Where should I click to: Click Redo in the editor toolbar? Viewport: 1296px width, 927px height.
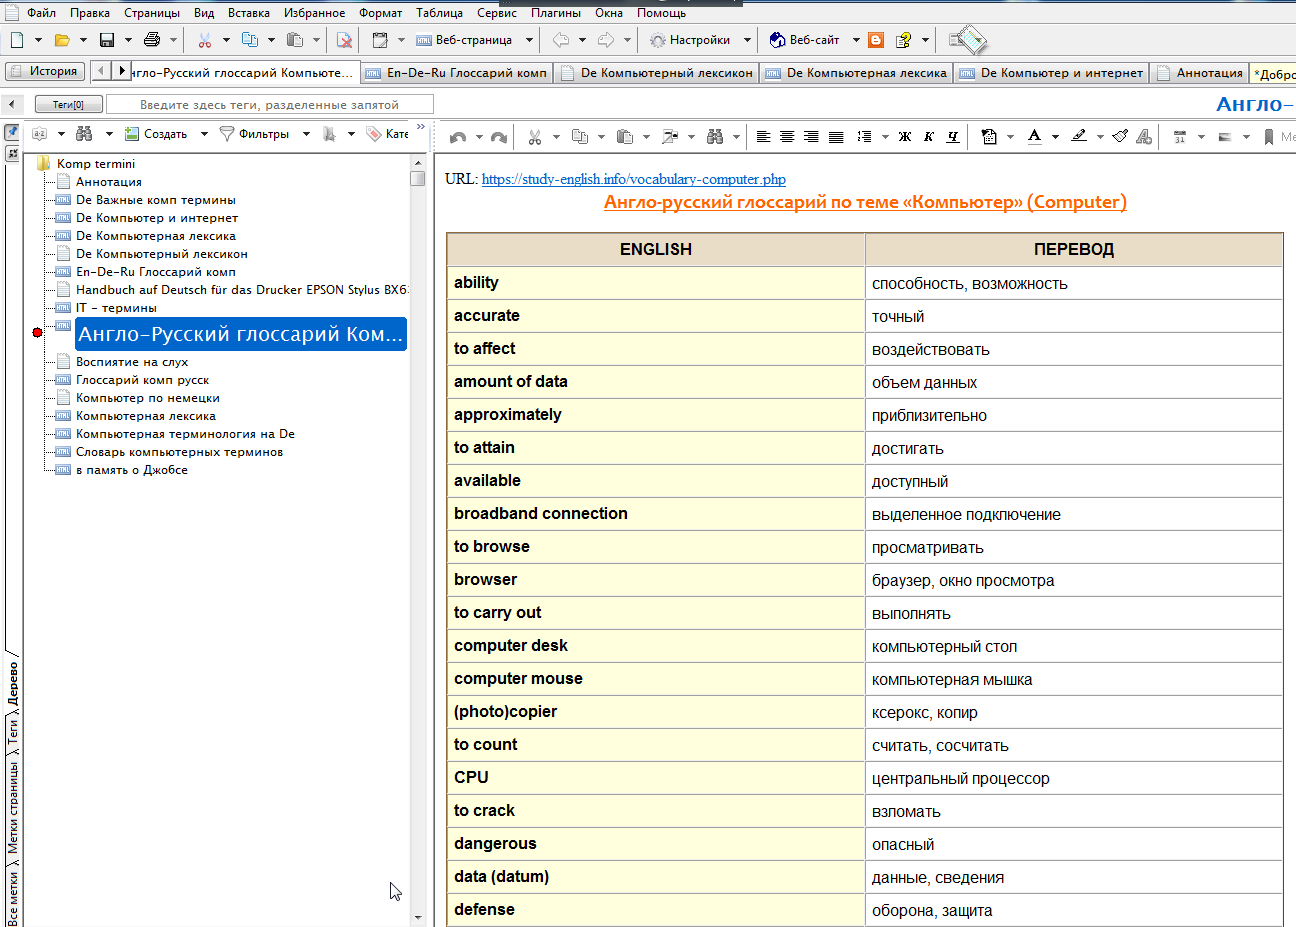[x=499, y=137]
